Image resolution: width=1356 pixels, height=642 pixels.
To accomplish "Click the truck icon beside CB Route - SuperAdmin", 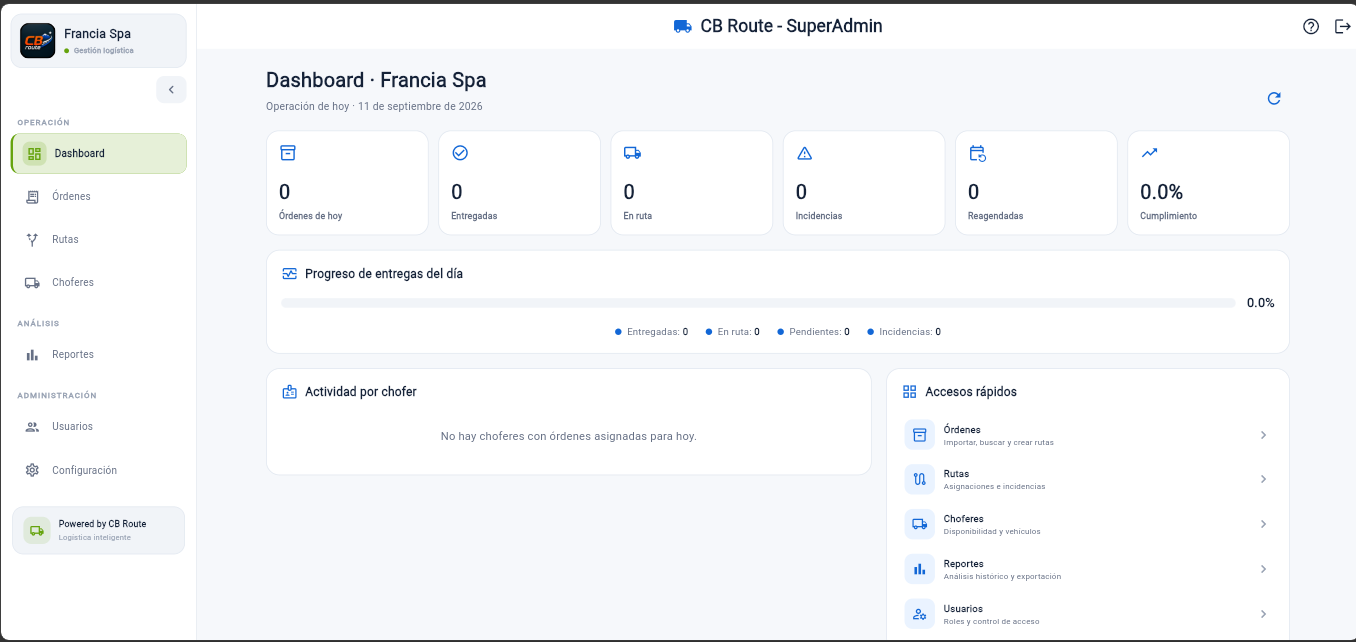I will [x=683, y=26].
